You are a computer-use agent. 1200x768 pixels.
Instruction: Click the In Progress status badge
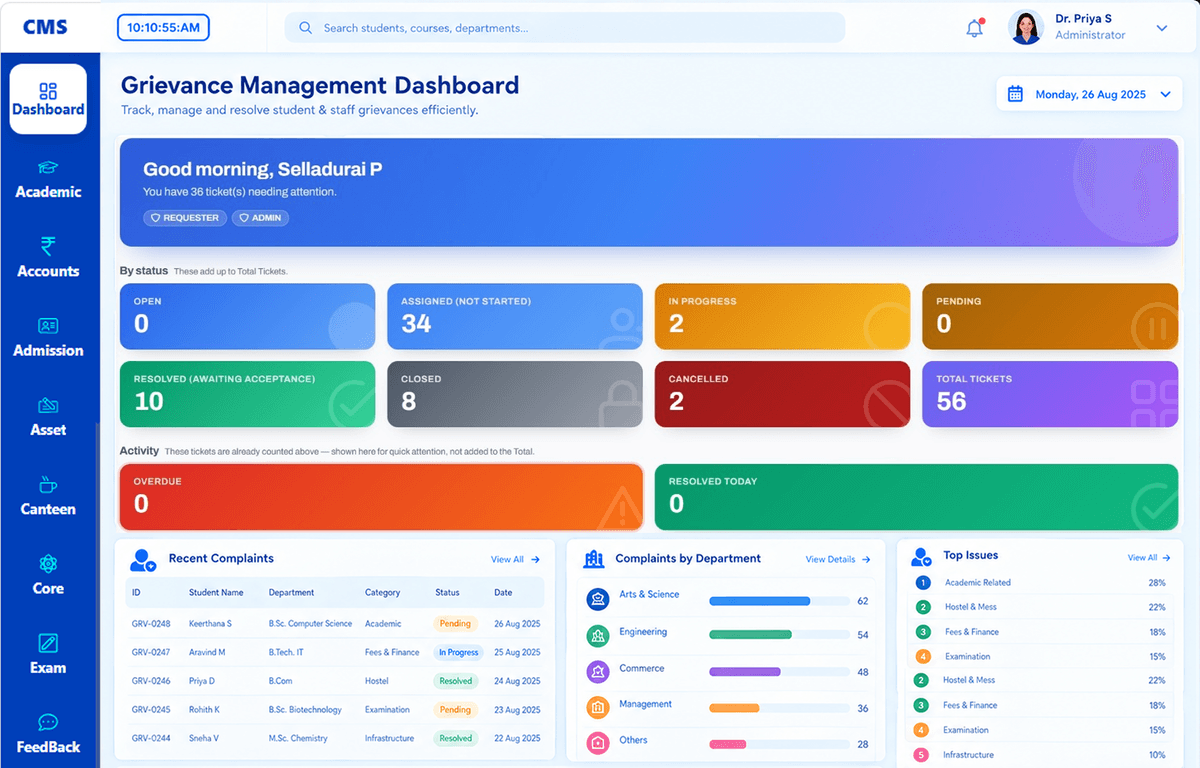coord(458,652)
